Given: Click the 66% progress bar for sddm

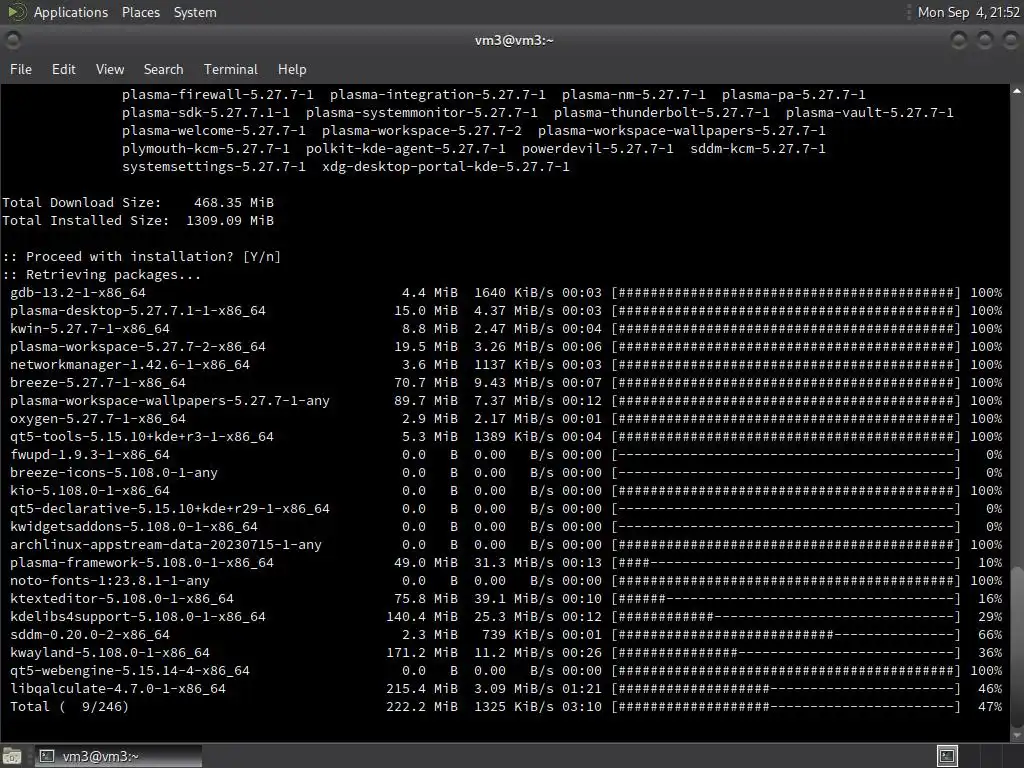Looking at the screenshot, I should 786,634.
